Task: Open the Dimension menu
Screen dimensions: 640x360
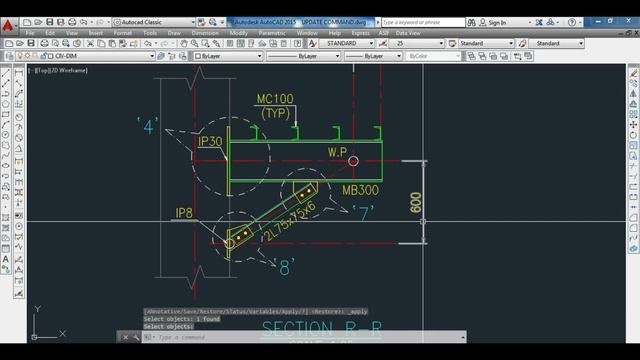Action: point(205,33)
